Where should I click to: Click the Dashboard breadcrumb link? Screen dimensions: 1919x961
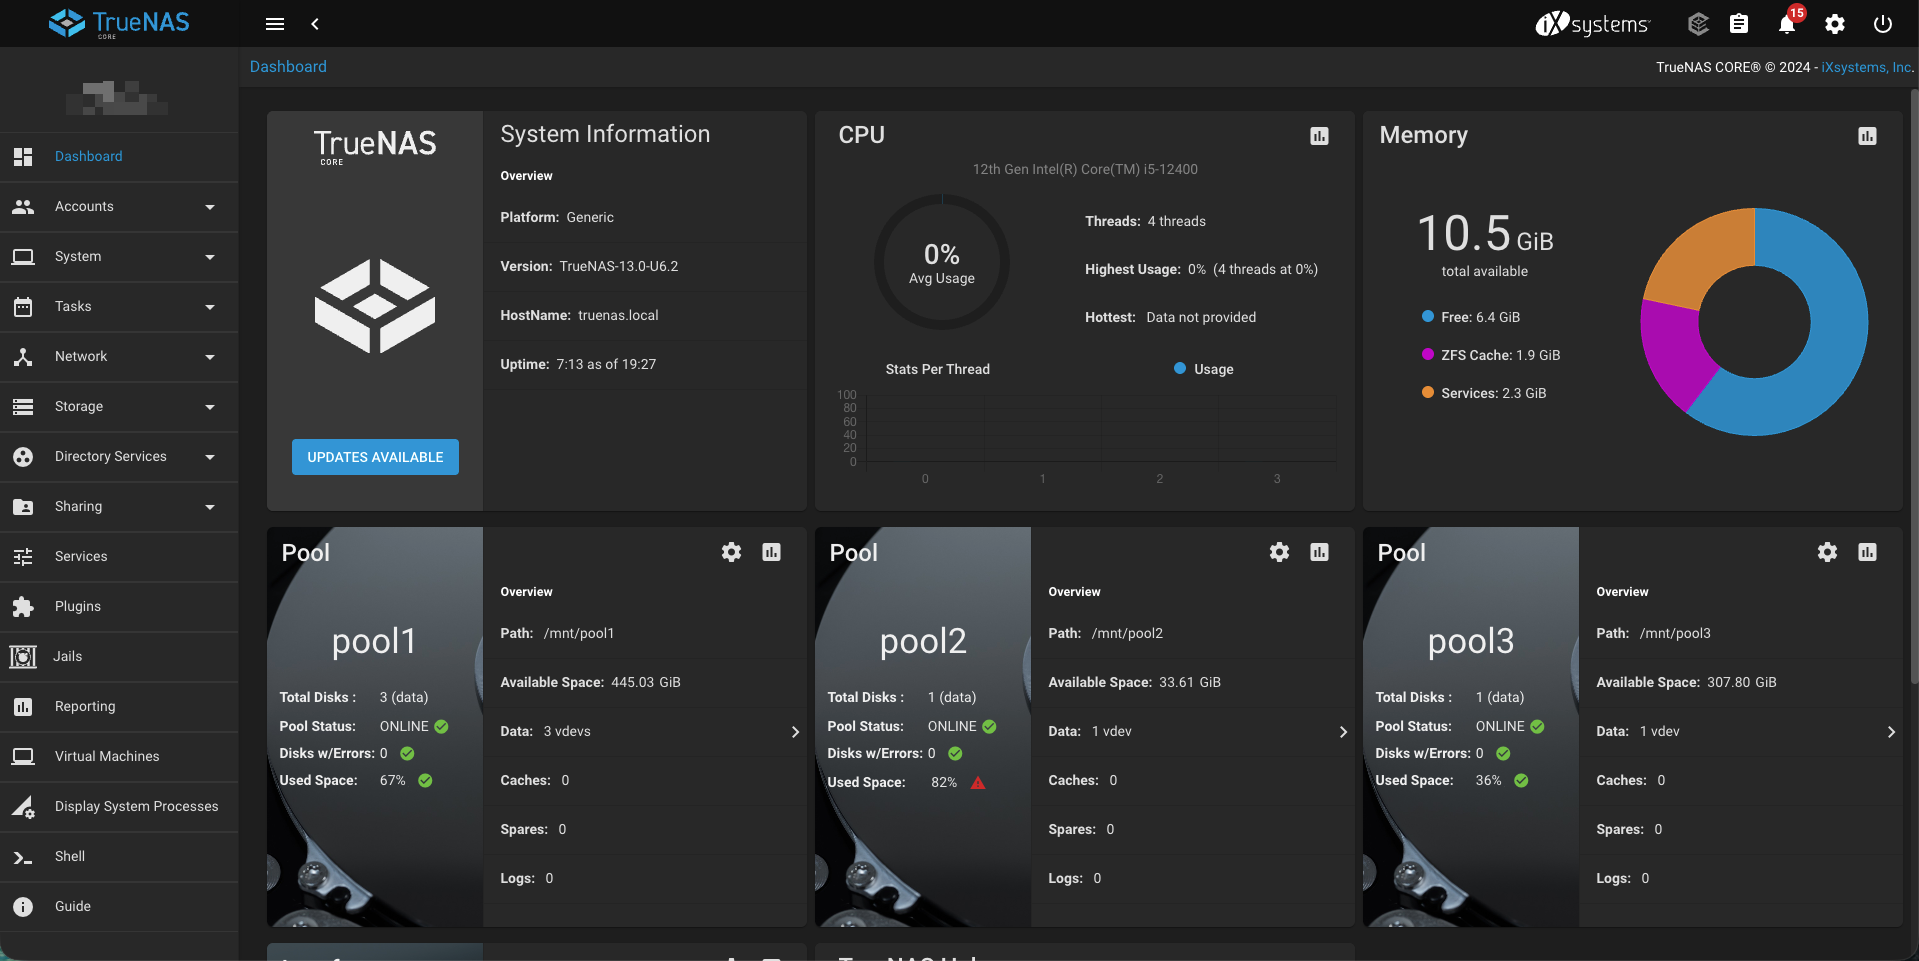click(288, 66)
